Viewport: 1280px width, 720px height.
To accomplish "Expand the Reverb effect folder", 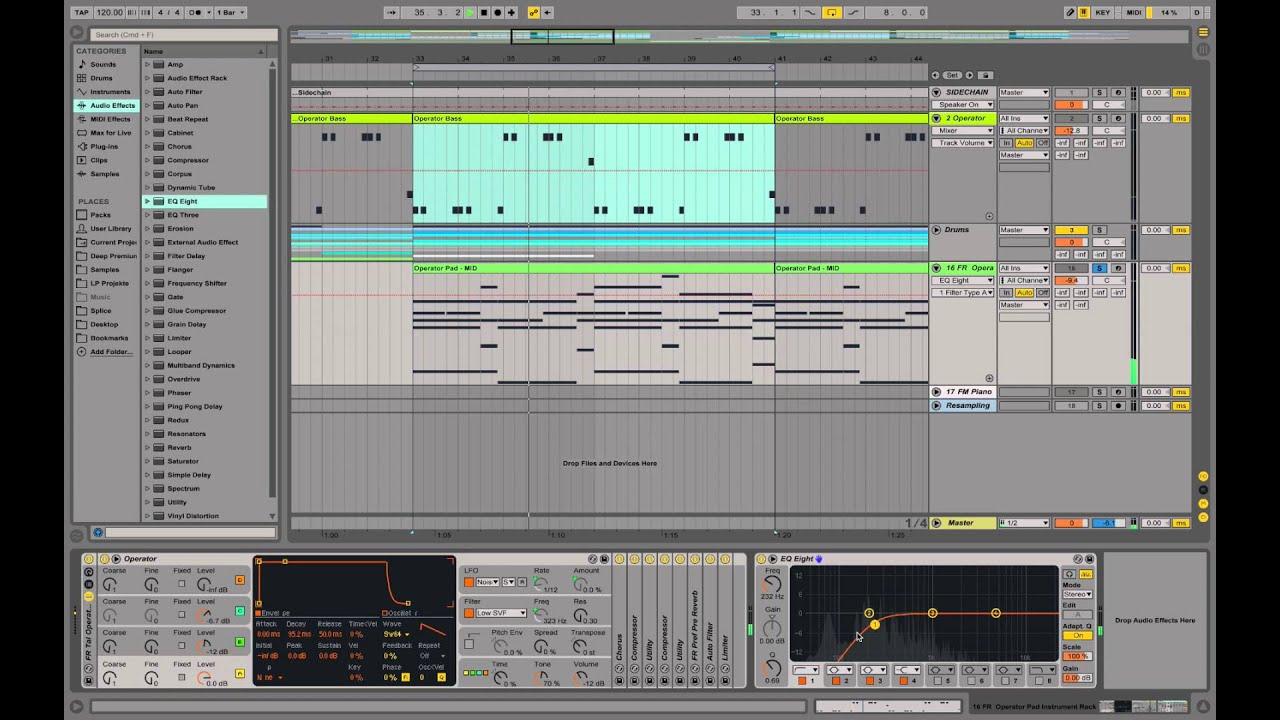I will pyautogui.click(x=147, y=447).
